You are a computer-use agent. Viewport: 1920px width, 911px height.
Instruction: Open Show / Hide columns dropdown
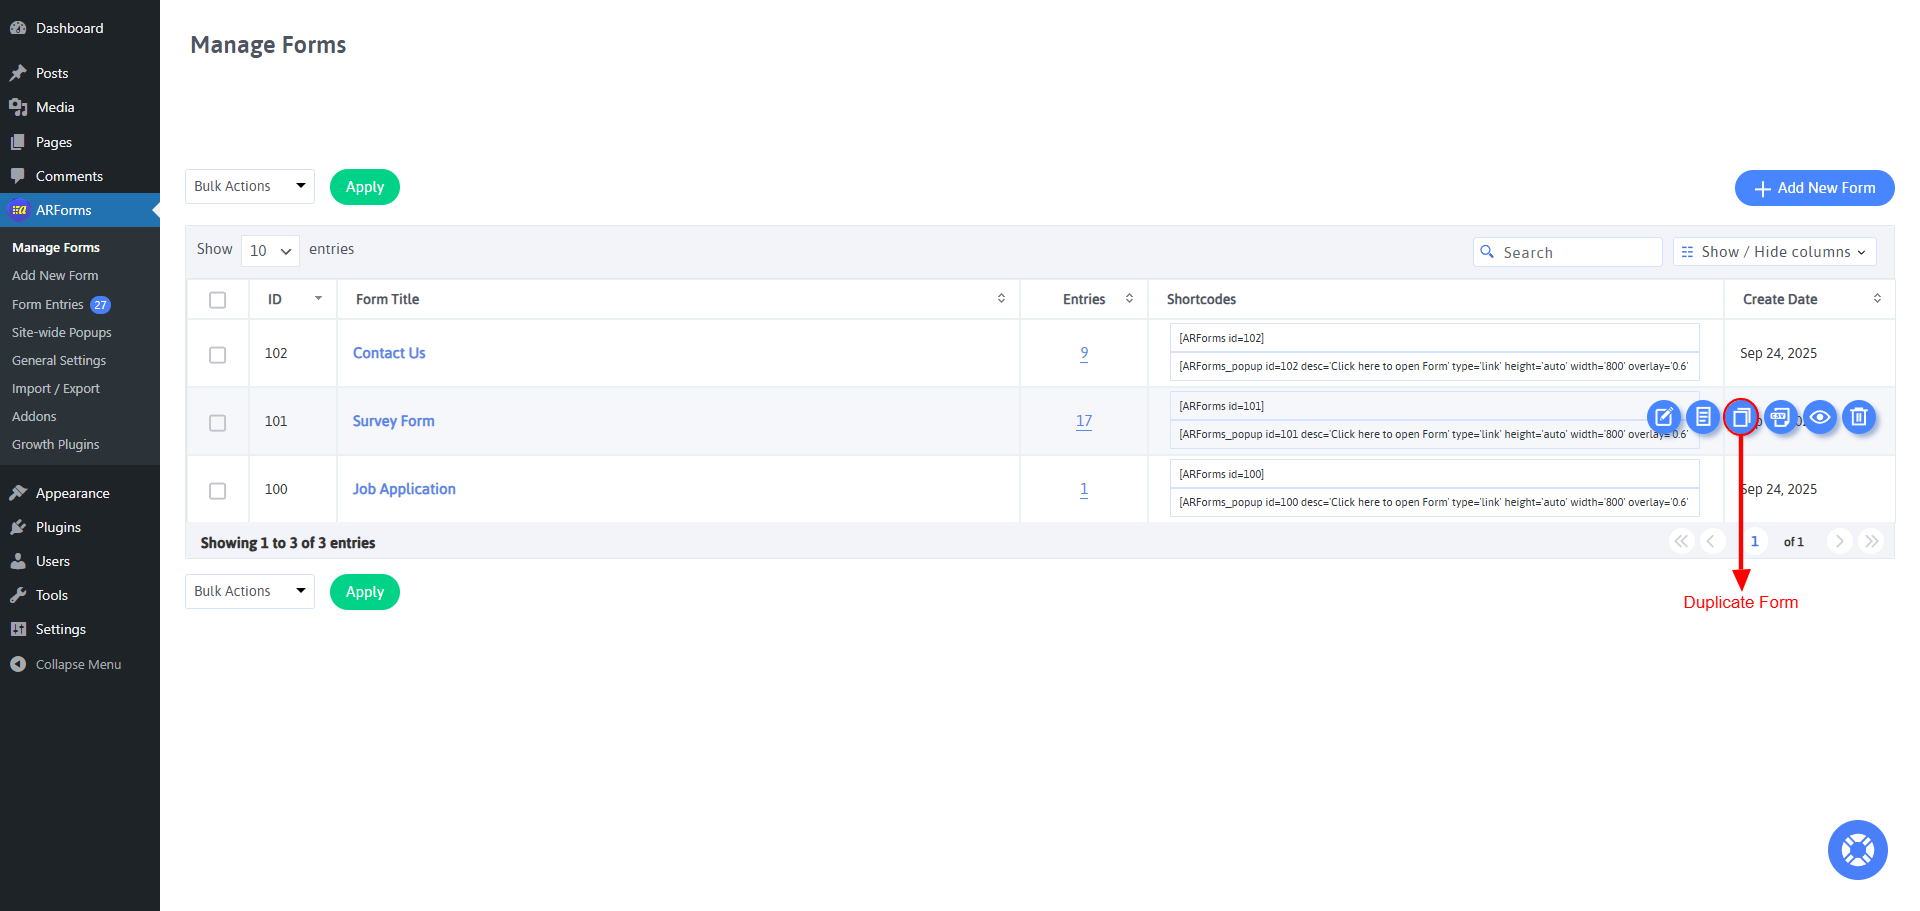pyautogui.click(x=1774, y=252)
